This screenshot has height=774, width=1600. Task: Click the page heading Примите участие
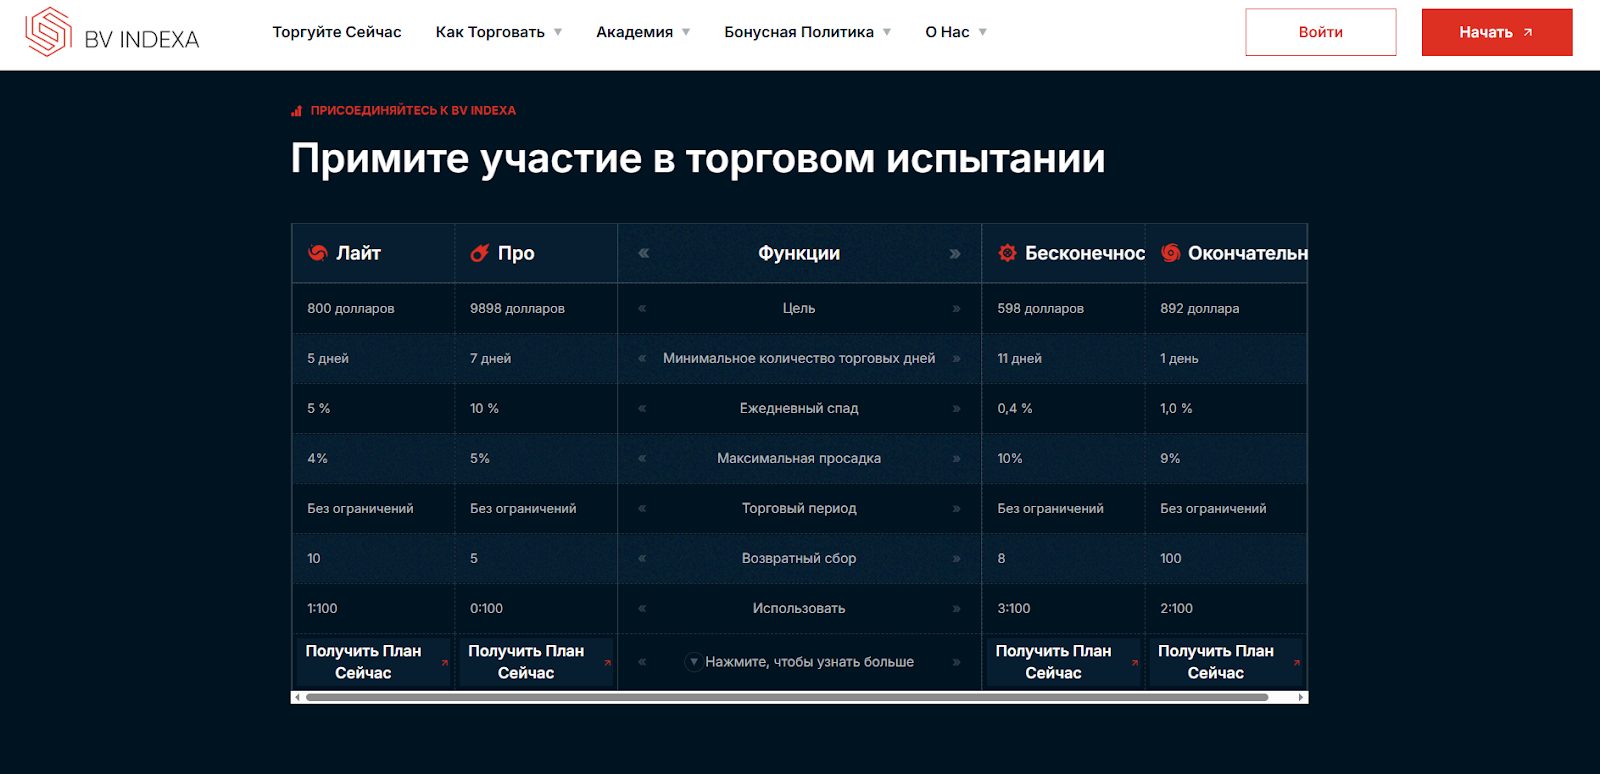[698, 158]
